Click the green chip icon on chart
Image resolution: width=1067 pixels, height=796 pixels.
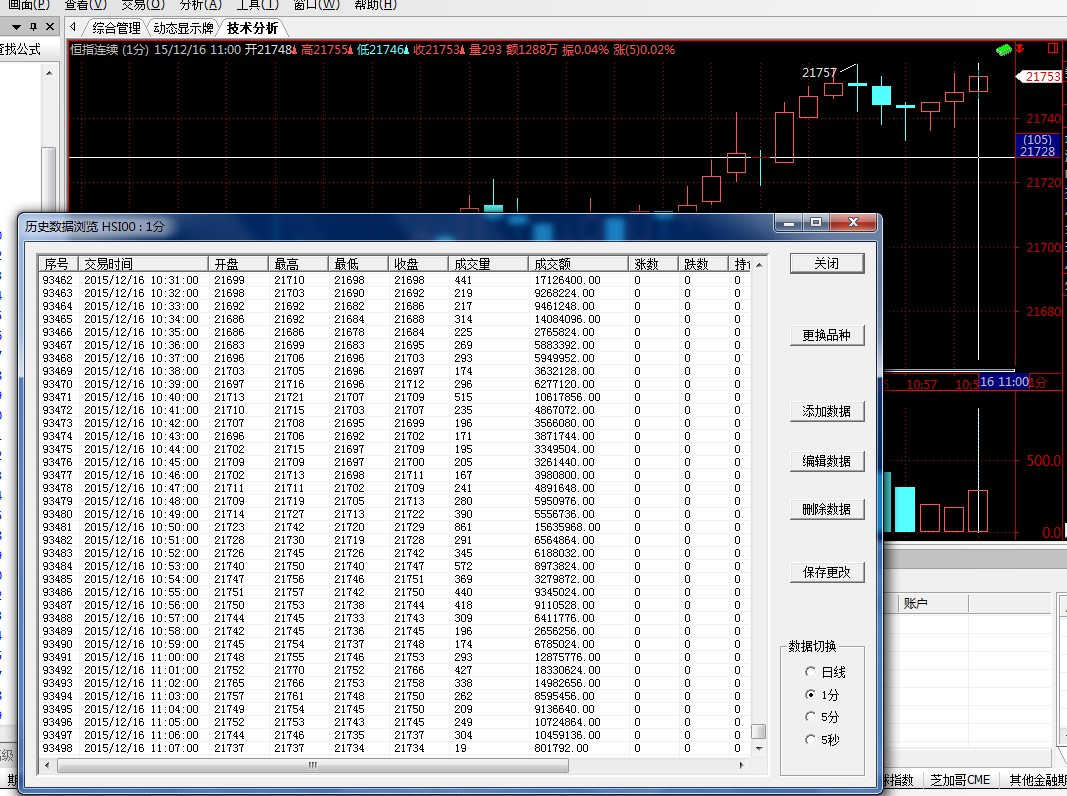coord(1003,49)
